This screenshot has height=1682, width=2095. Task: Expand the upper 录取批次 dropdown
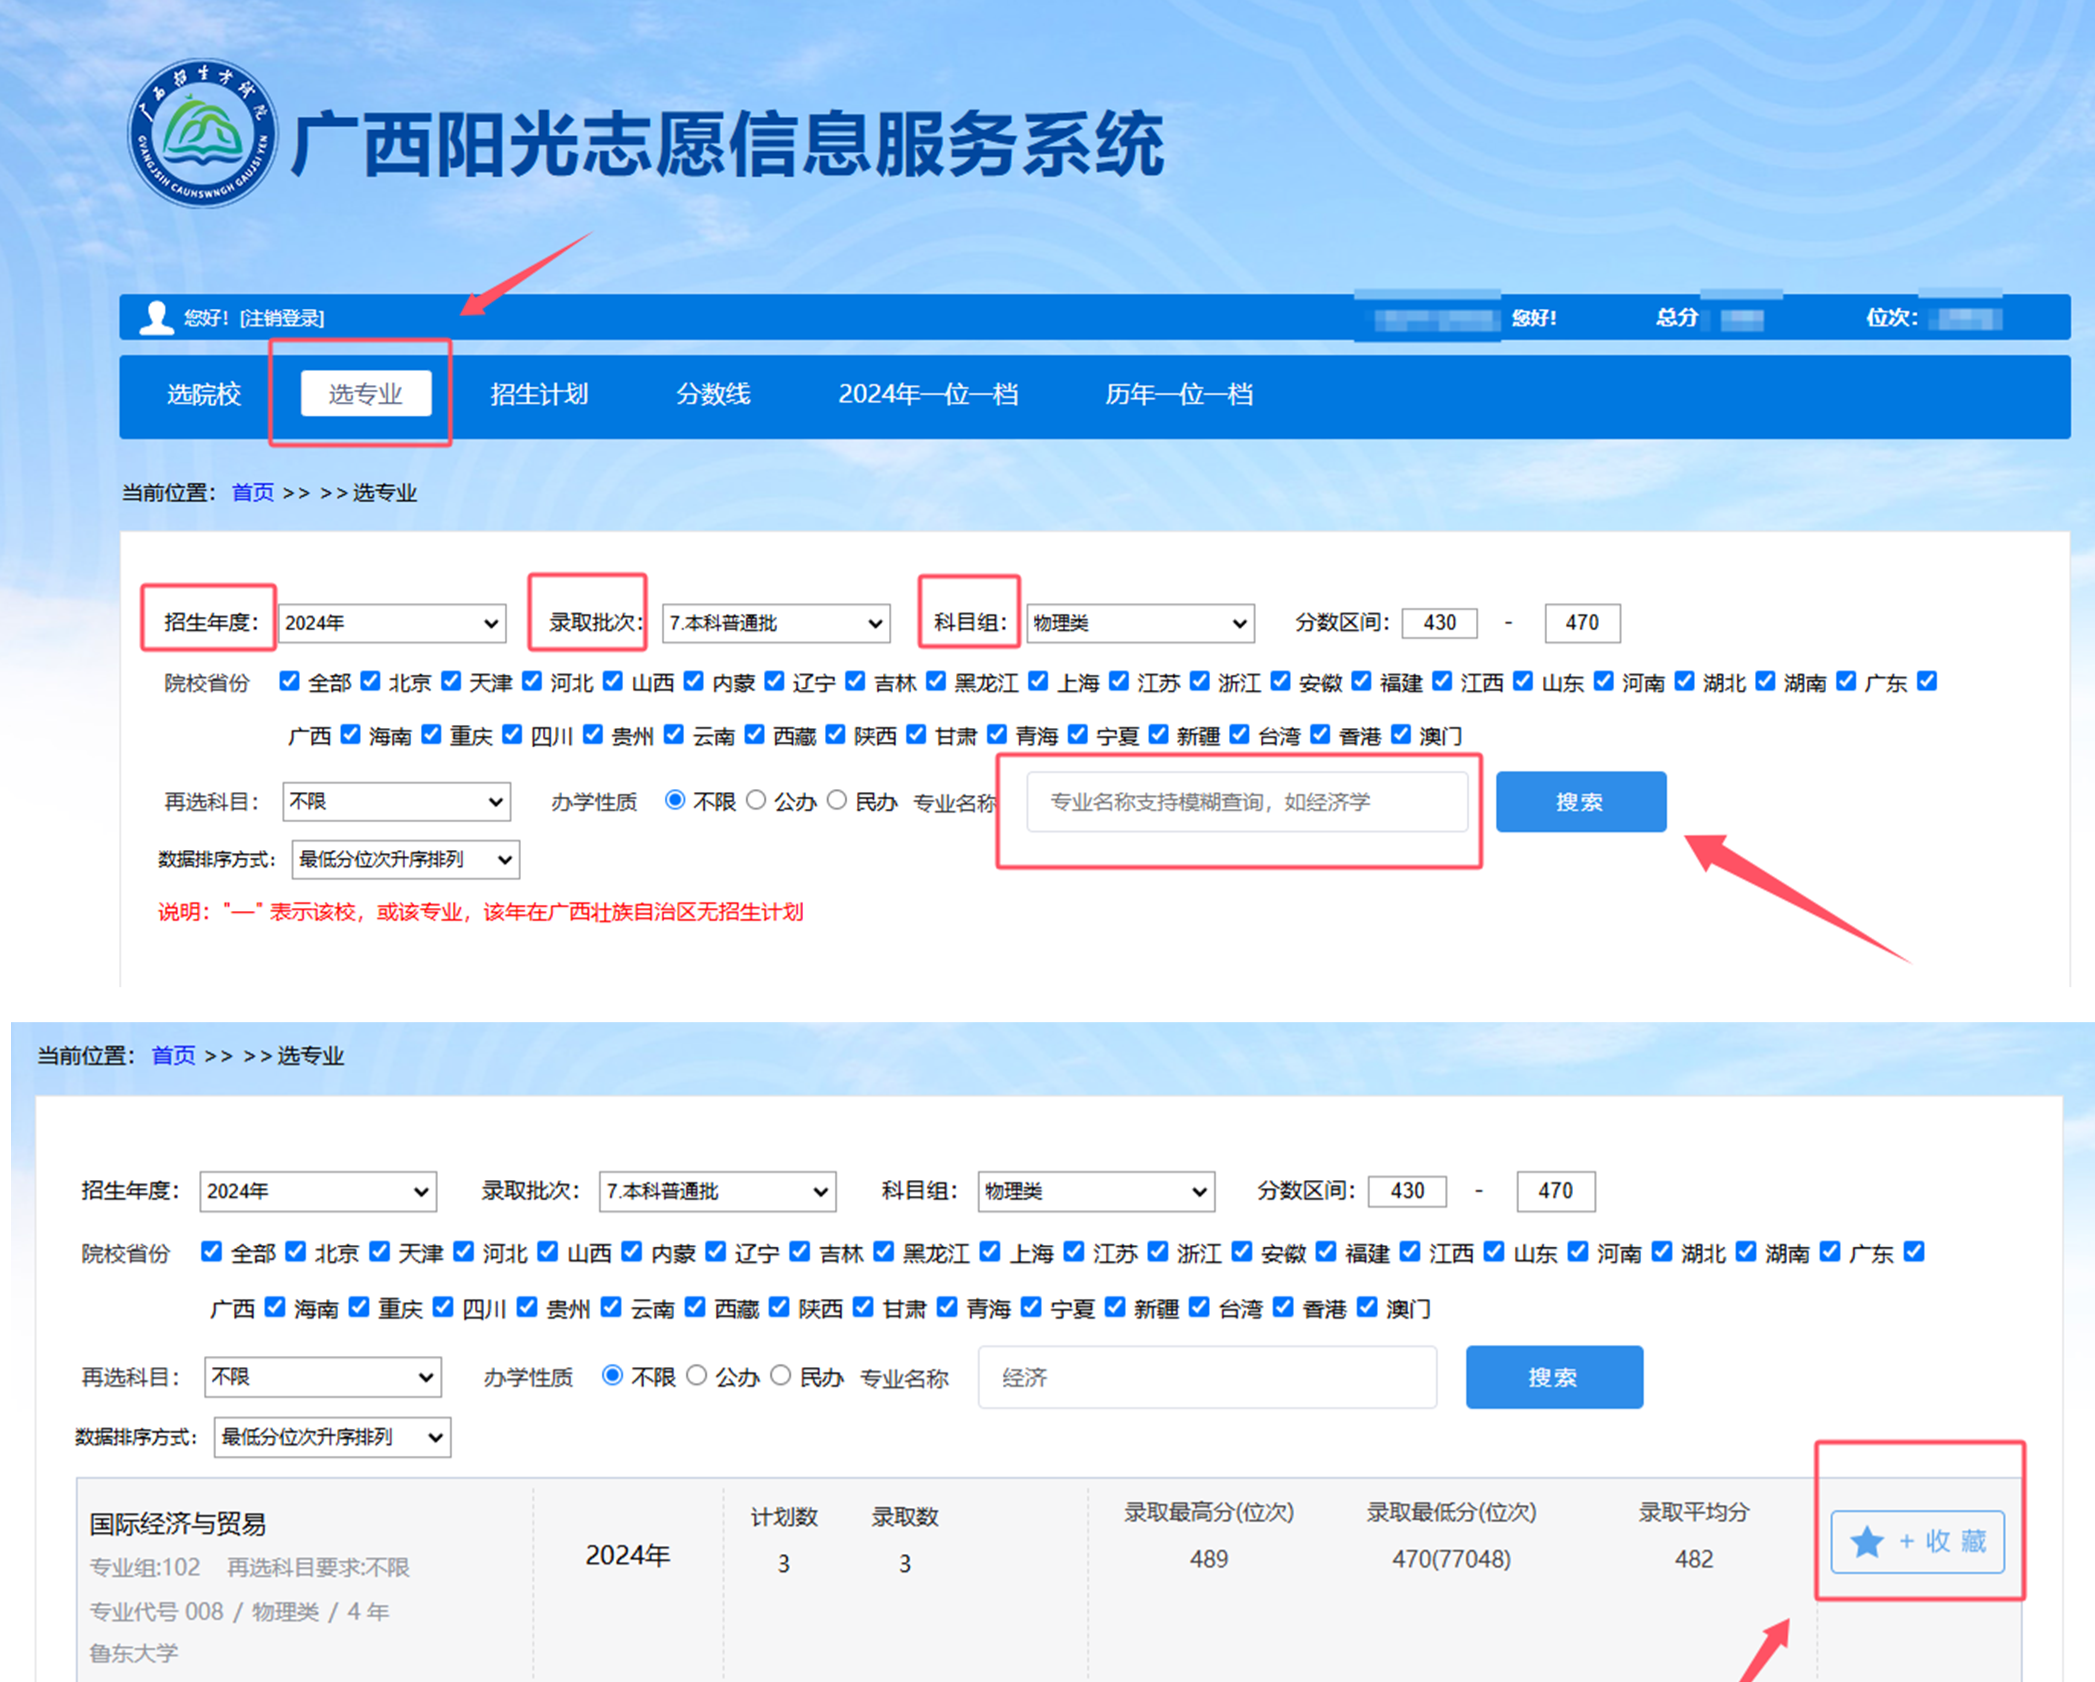[775, 623]
